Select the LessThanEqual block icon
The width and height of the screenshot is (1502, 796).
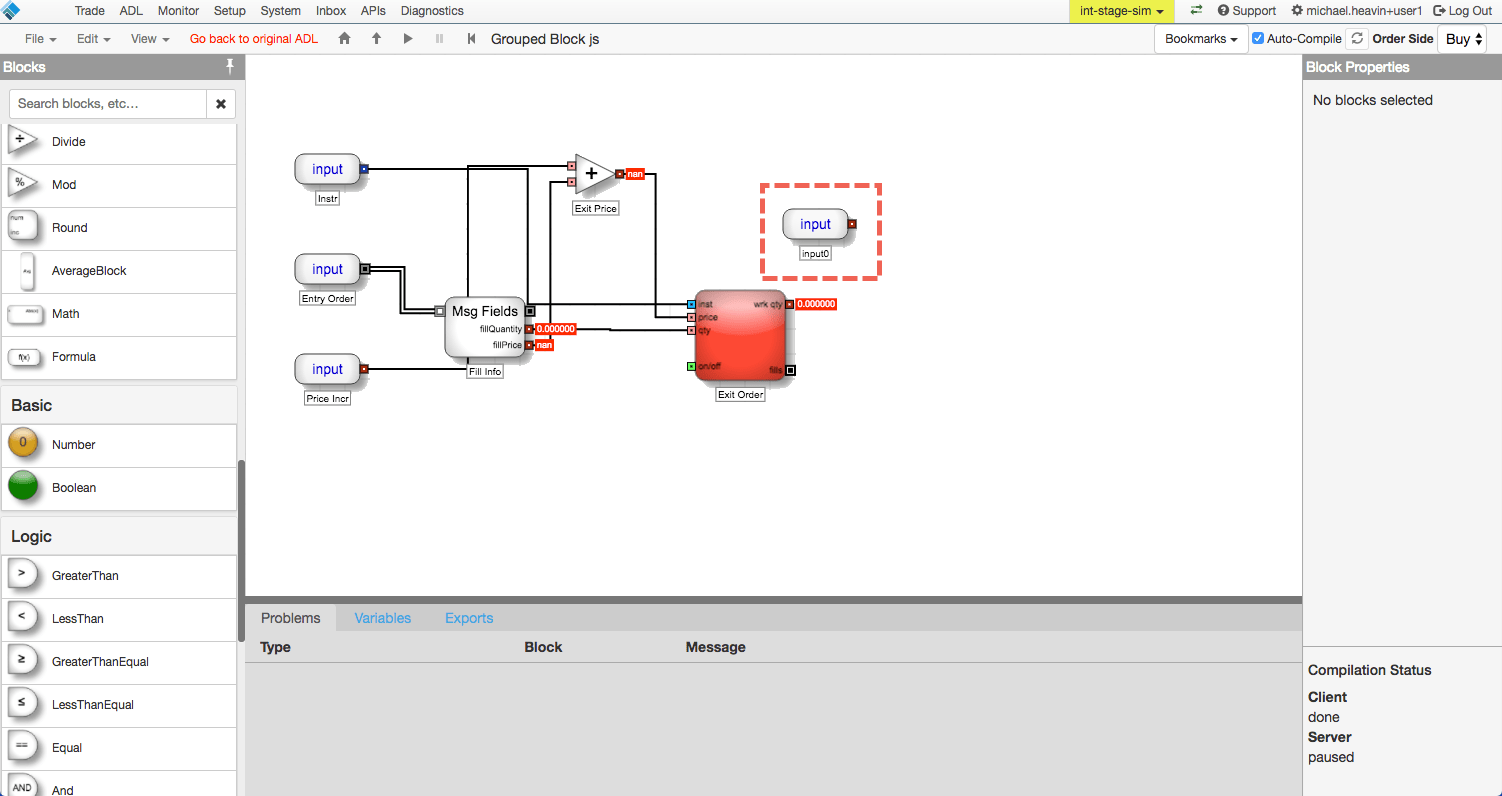coord(22,704)
